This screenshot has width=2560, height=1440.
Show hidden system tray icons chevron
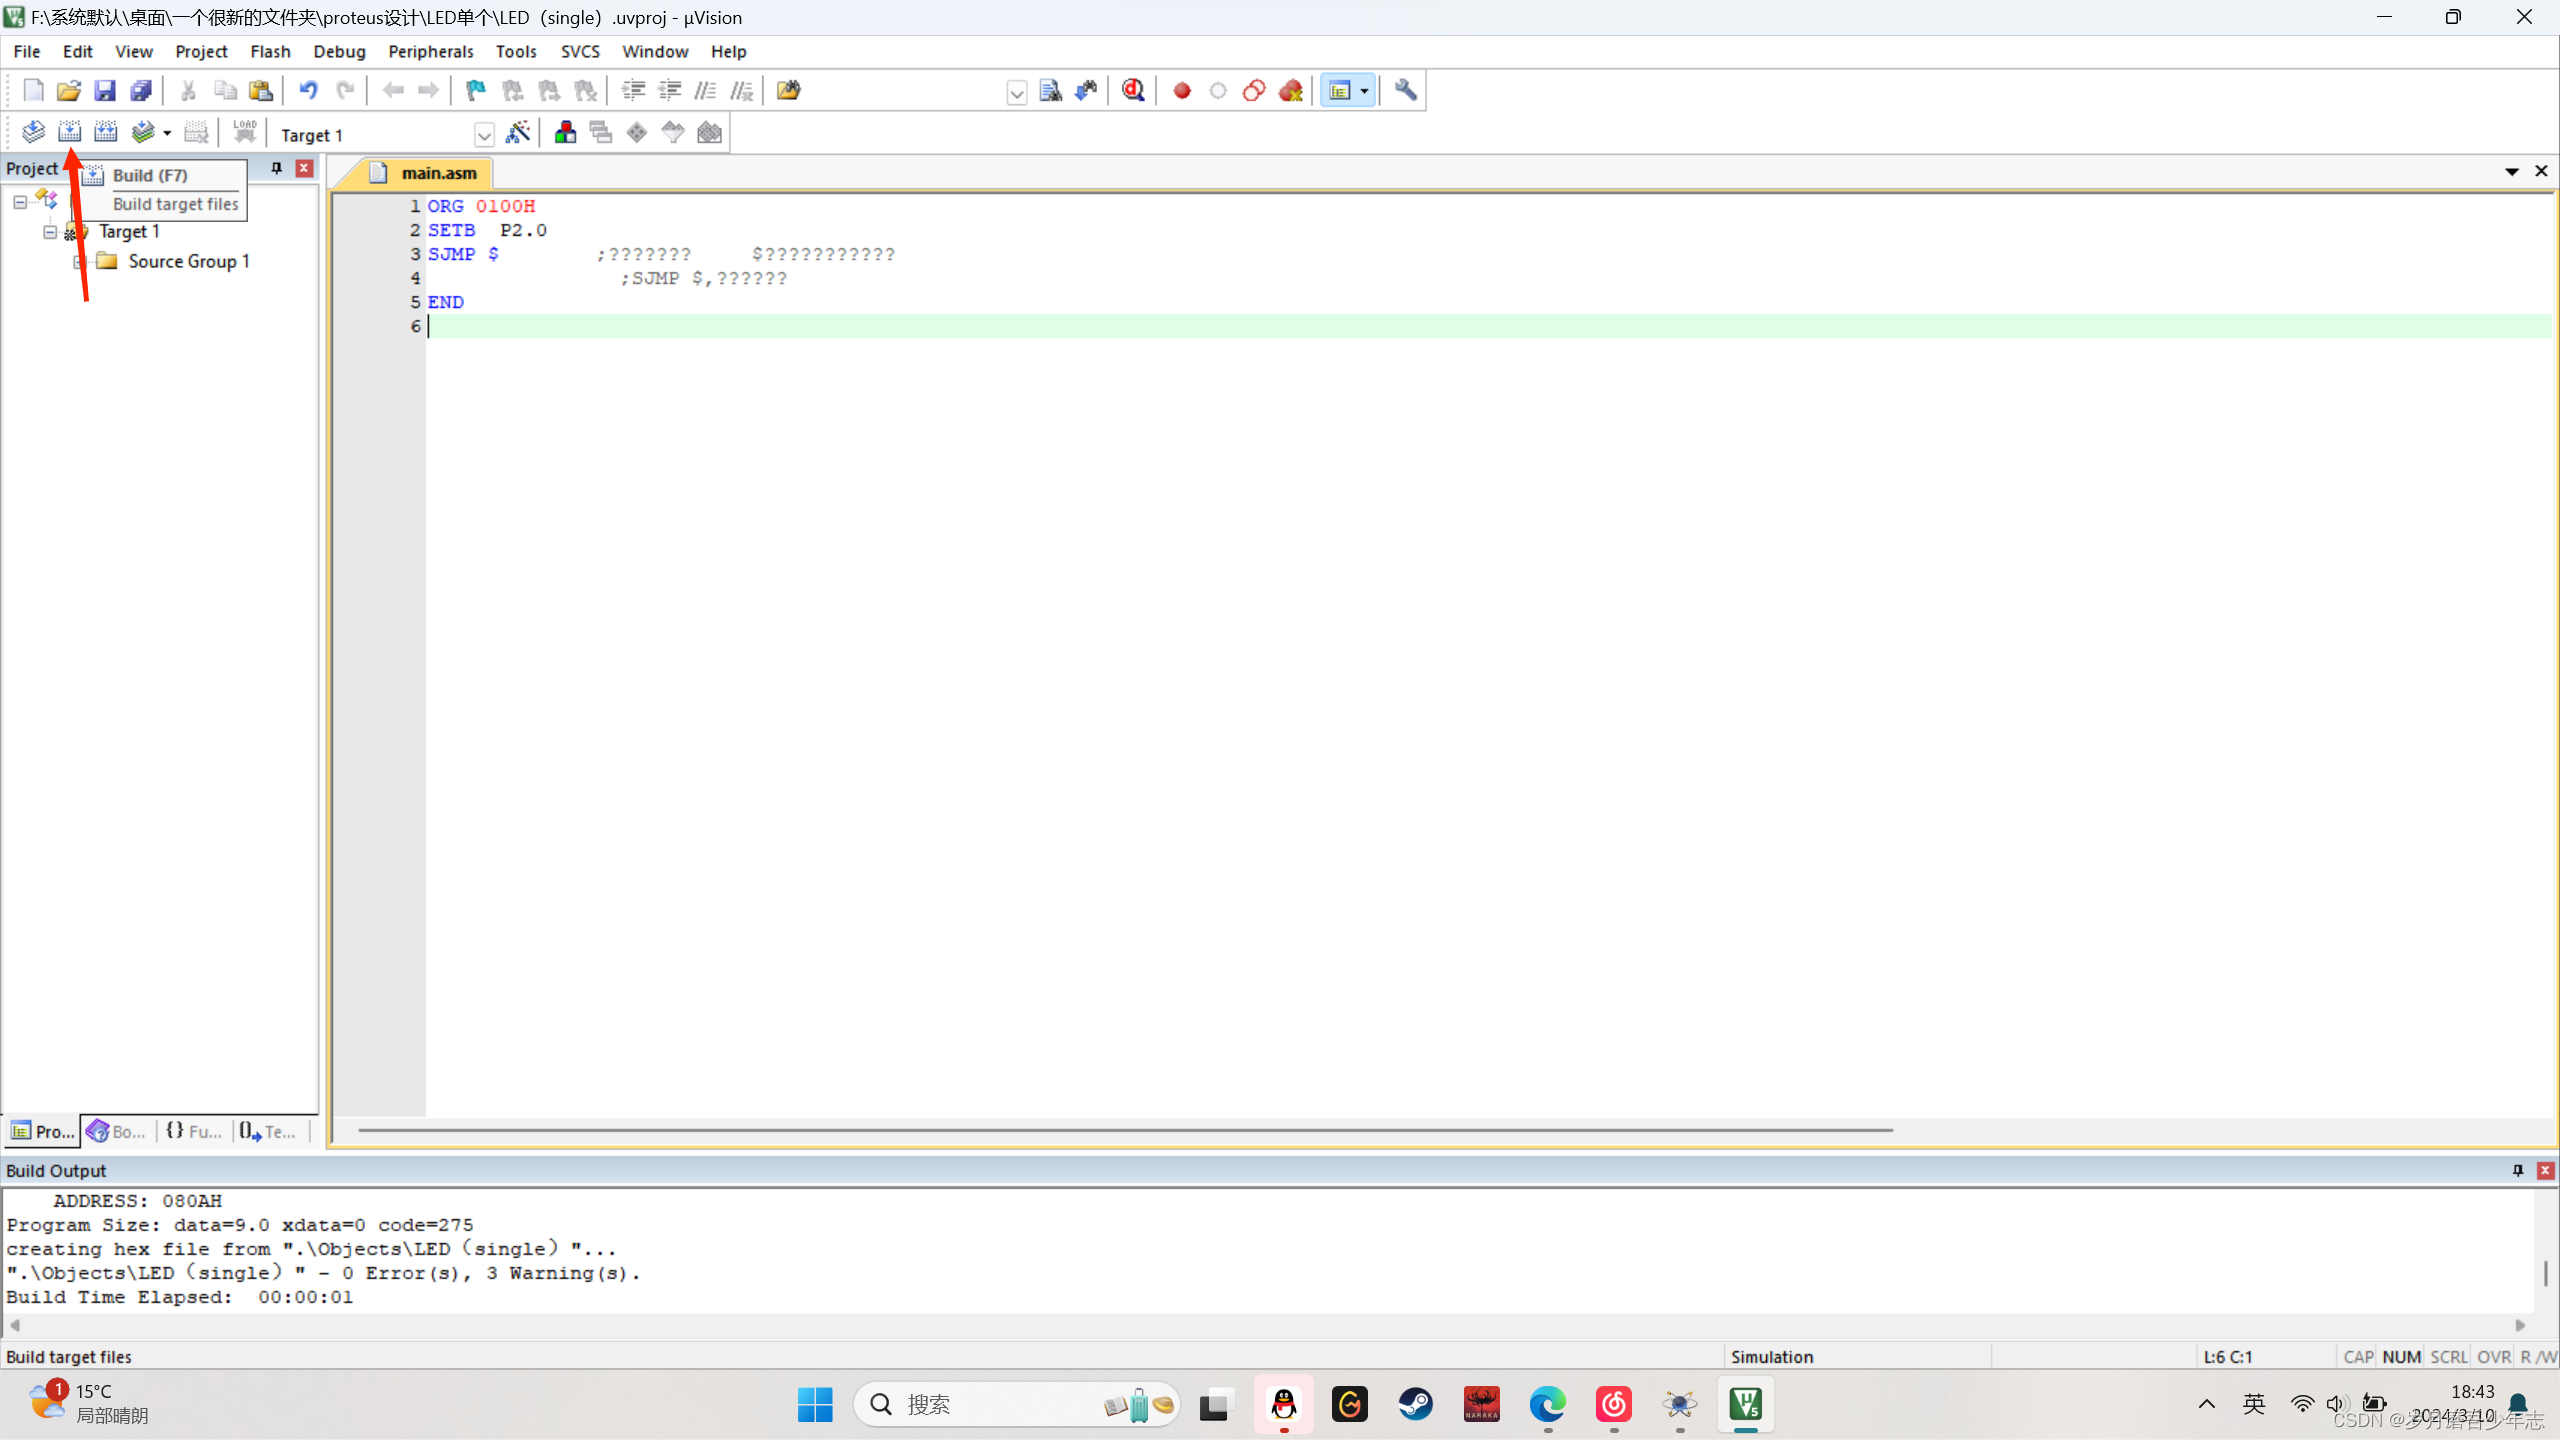coord(2206,1404)
